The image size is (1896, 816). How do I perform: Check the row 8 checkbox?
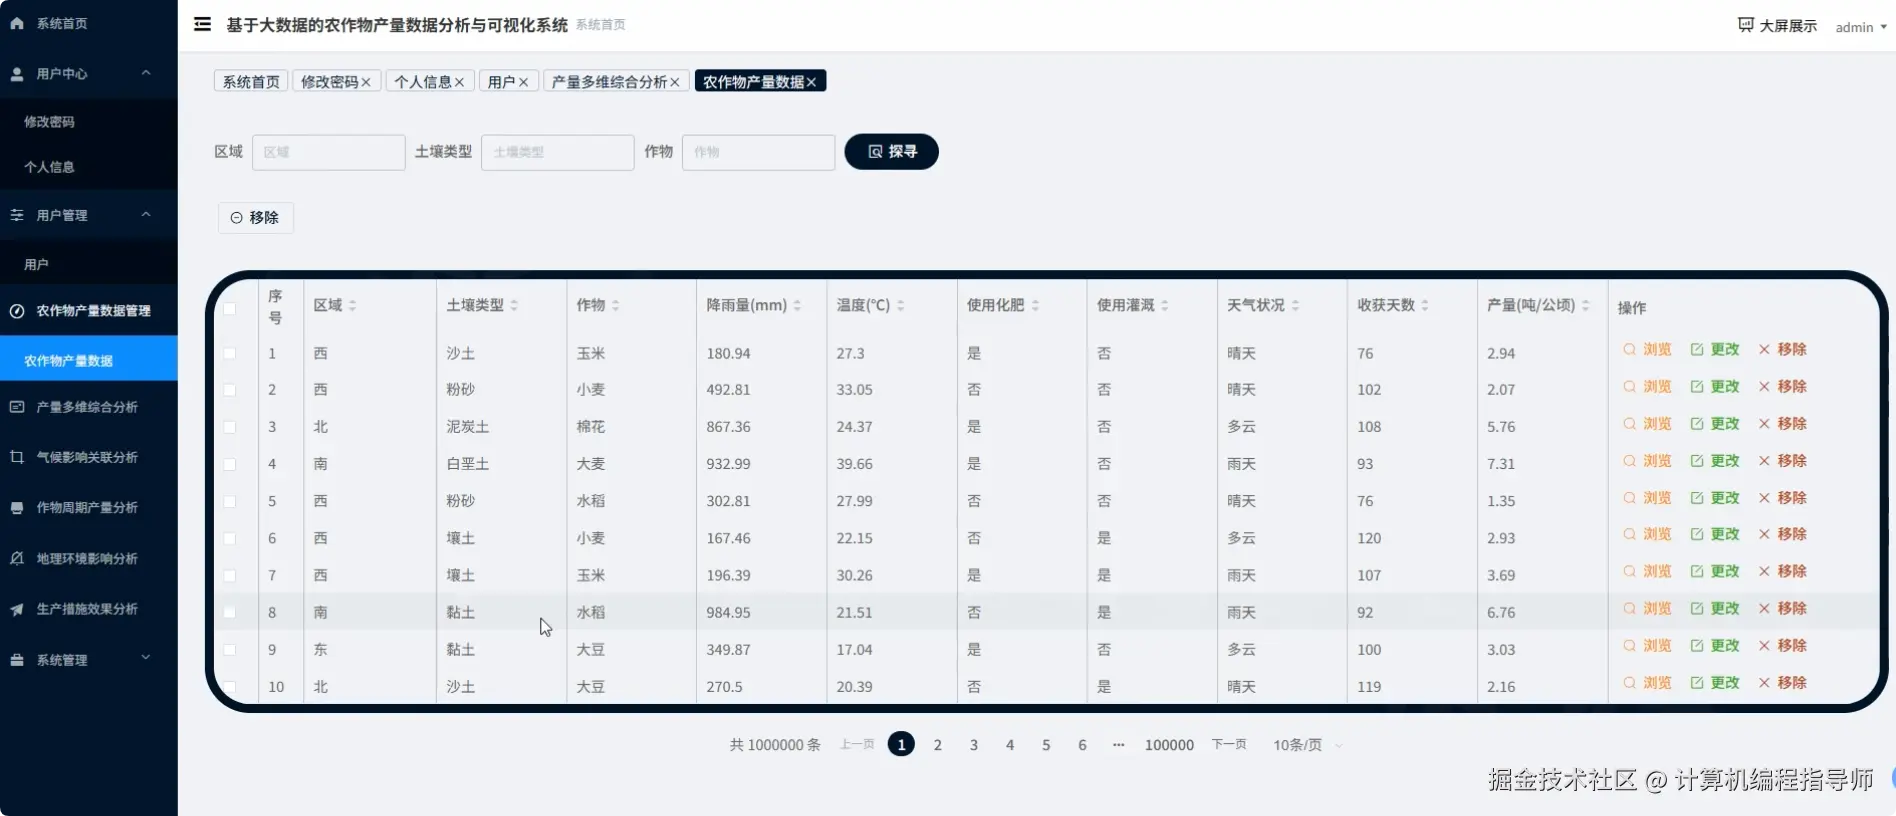pyautogui.click(x=229, y=612)
